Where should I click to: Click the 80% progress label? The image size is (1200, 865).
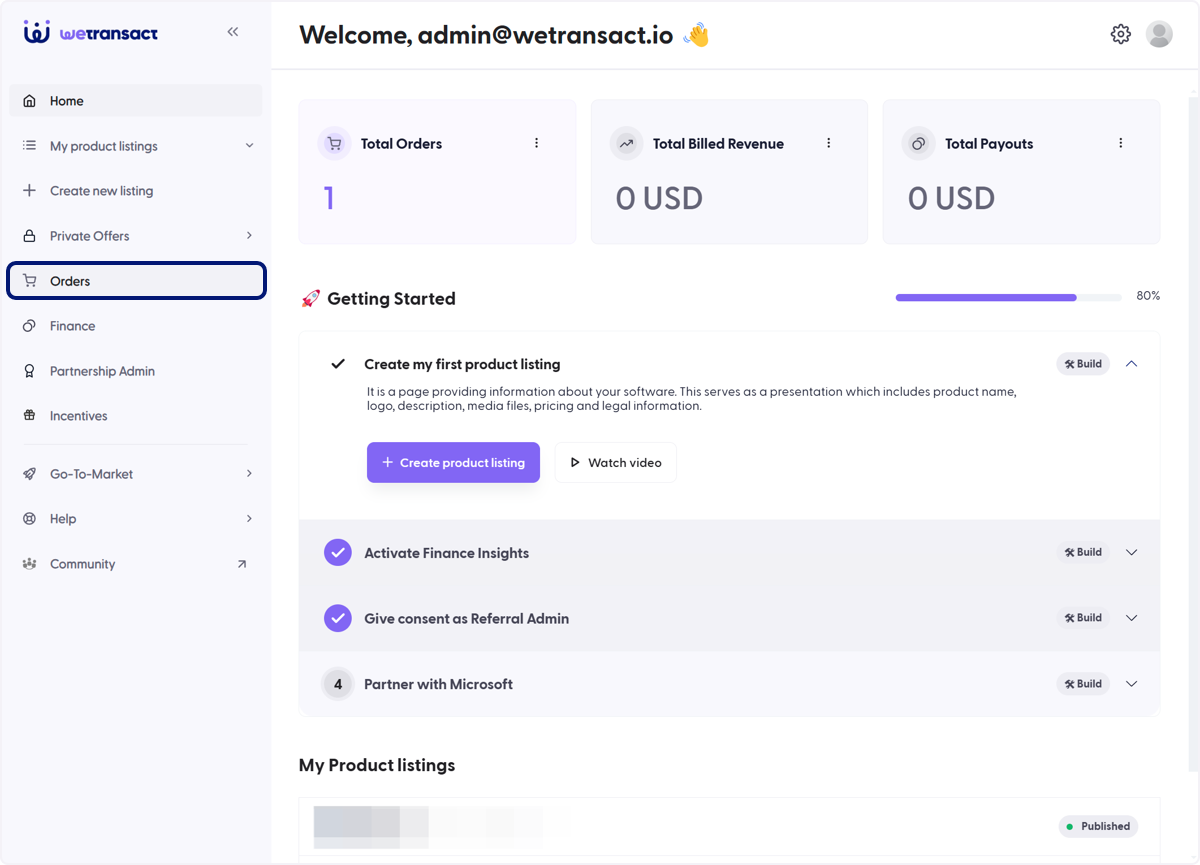click(x=1148, y=296)
